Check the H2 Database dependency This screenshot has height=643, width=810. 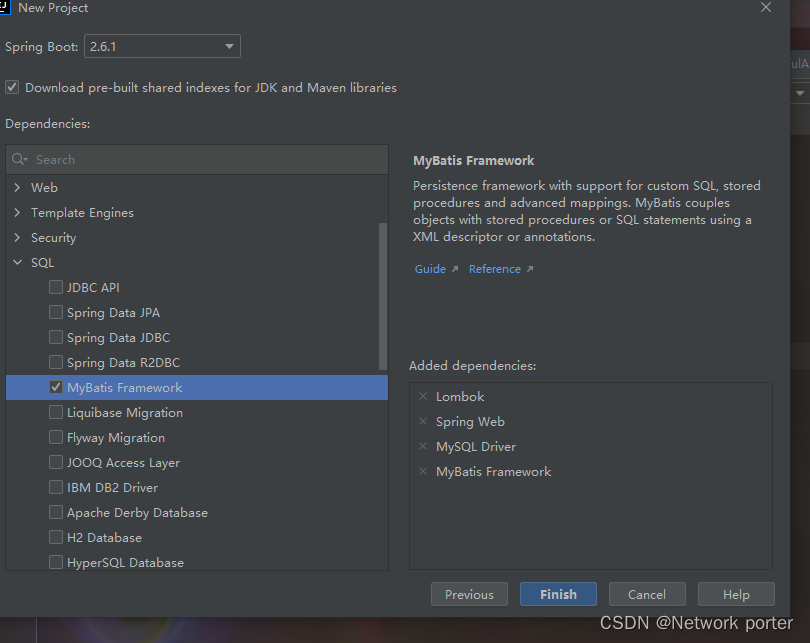click(56, 537)
